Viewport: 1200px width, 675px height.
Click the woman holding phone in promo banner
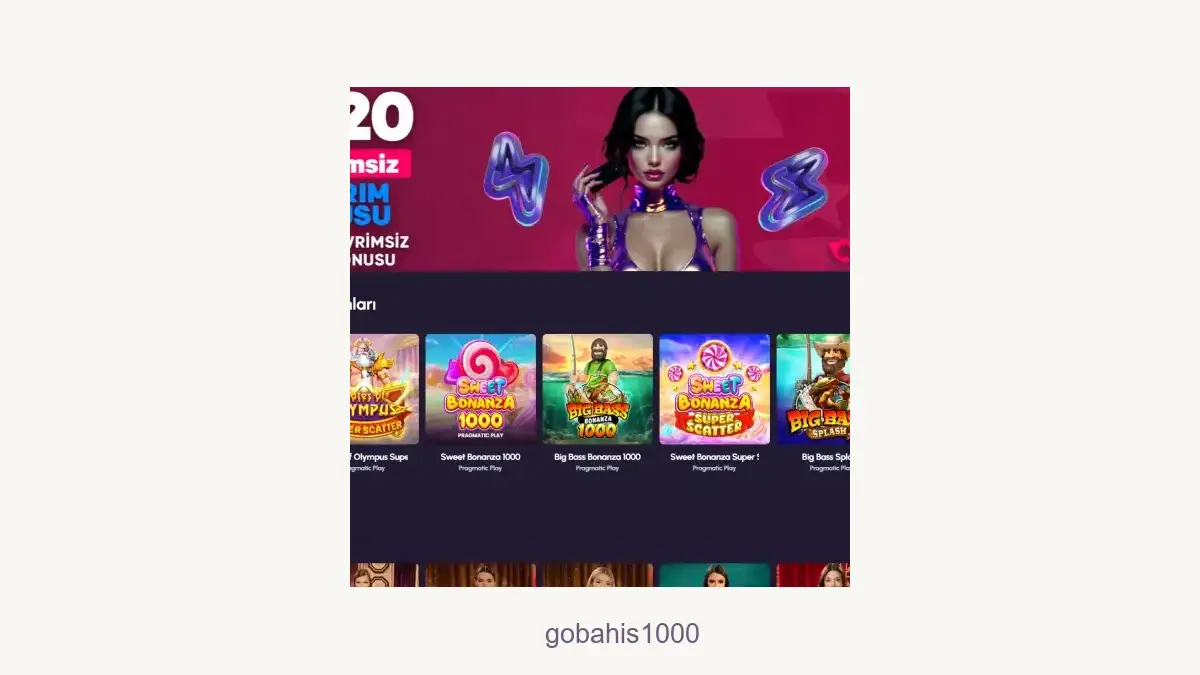pyautogui.click(x=655, y=180)
